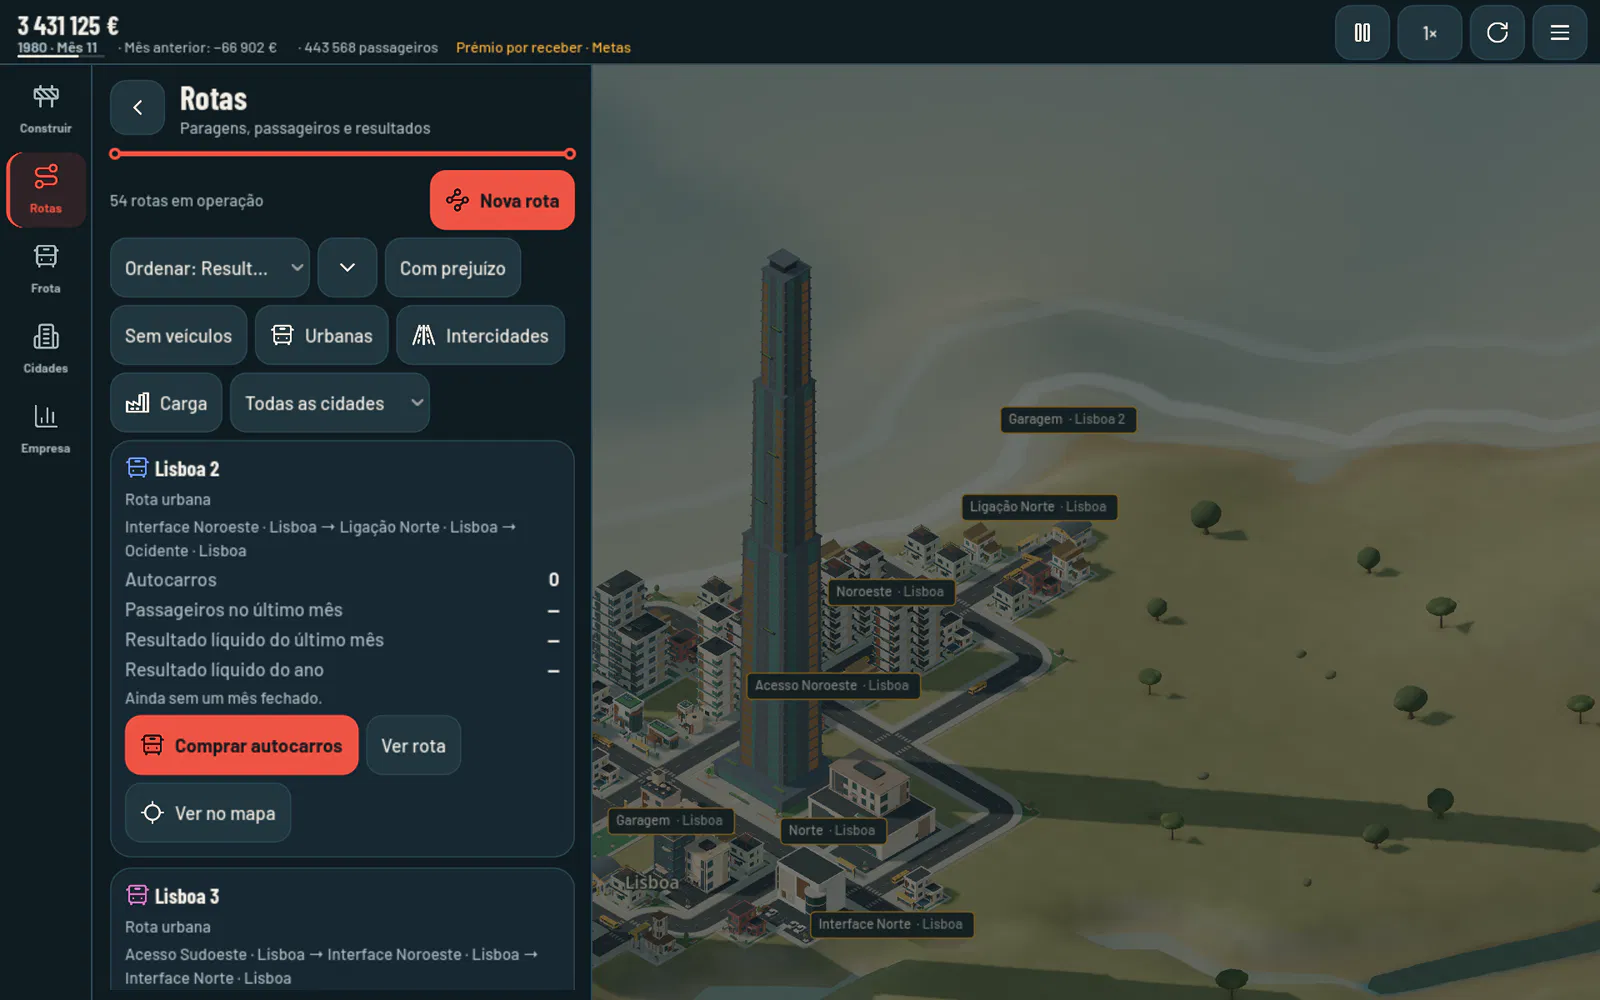Open the Metas link
This screenshot has width=1600, height=1000.
tap(611, 48)
